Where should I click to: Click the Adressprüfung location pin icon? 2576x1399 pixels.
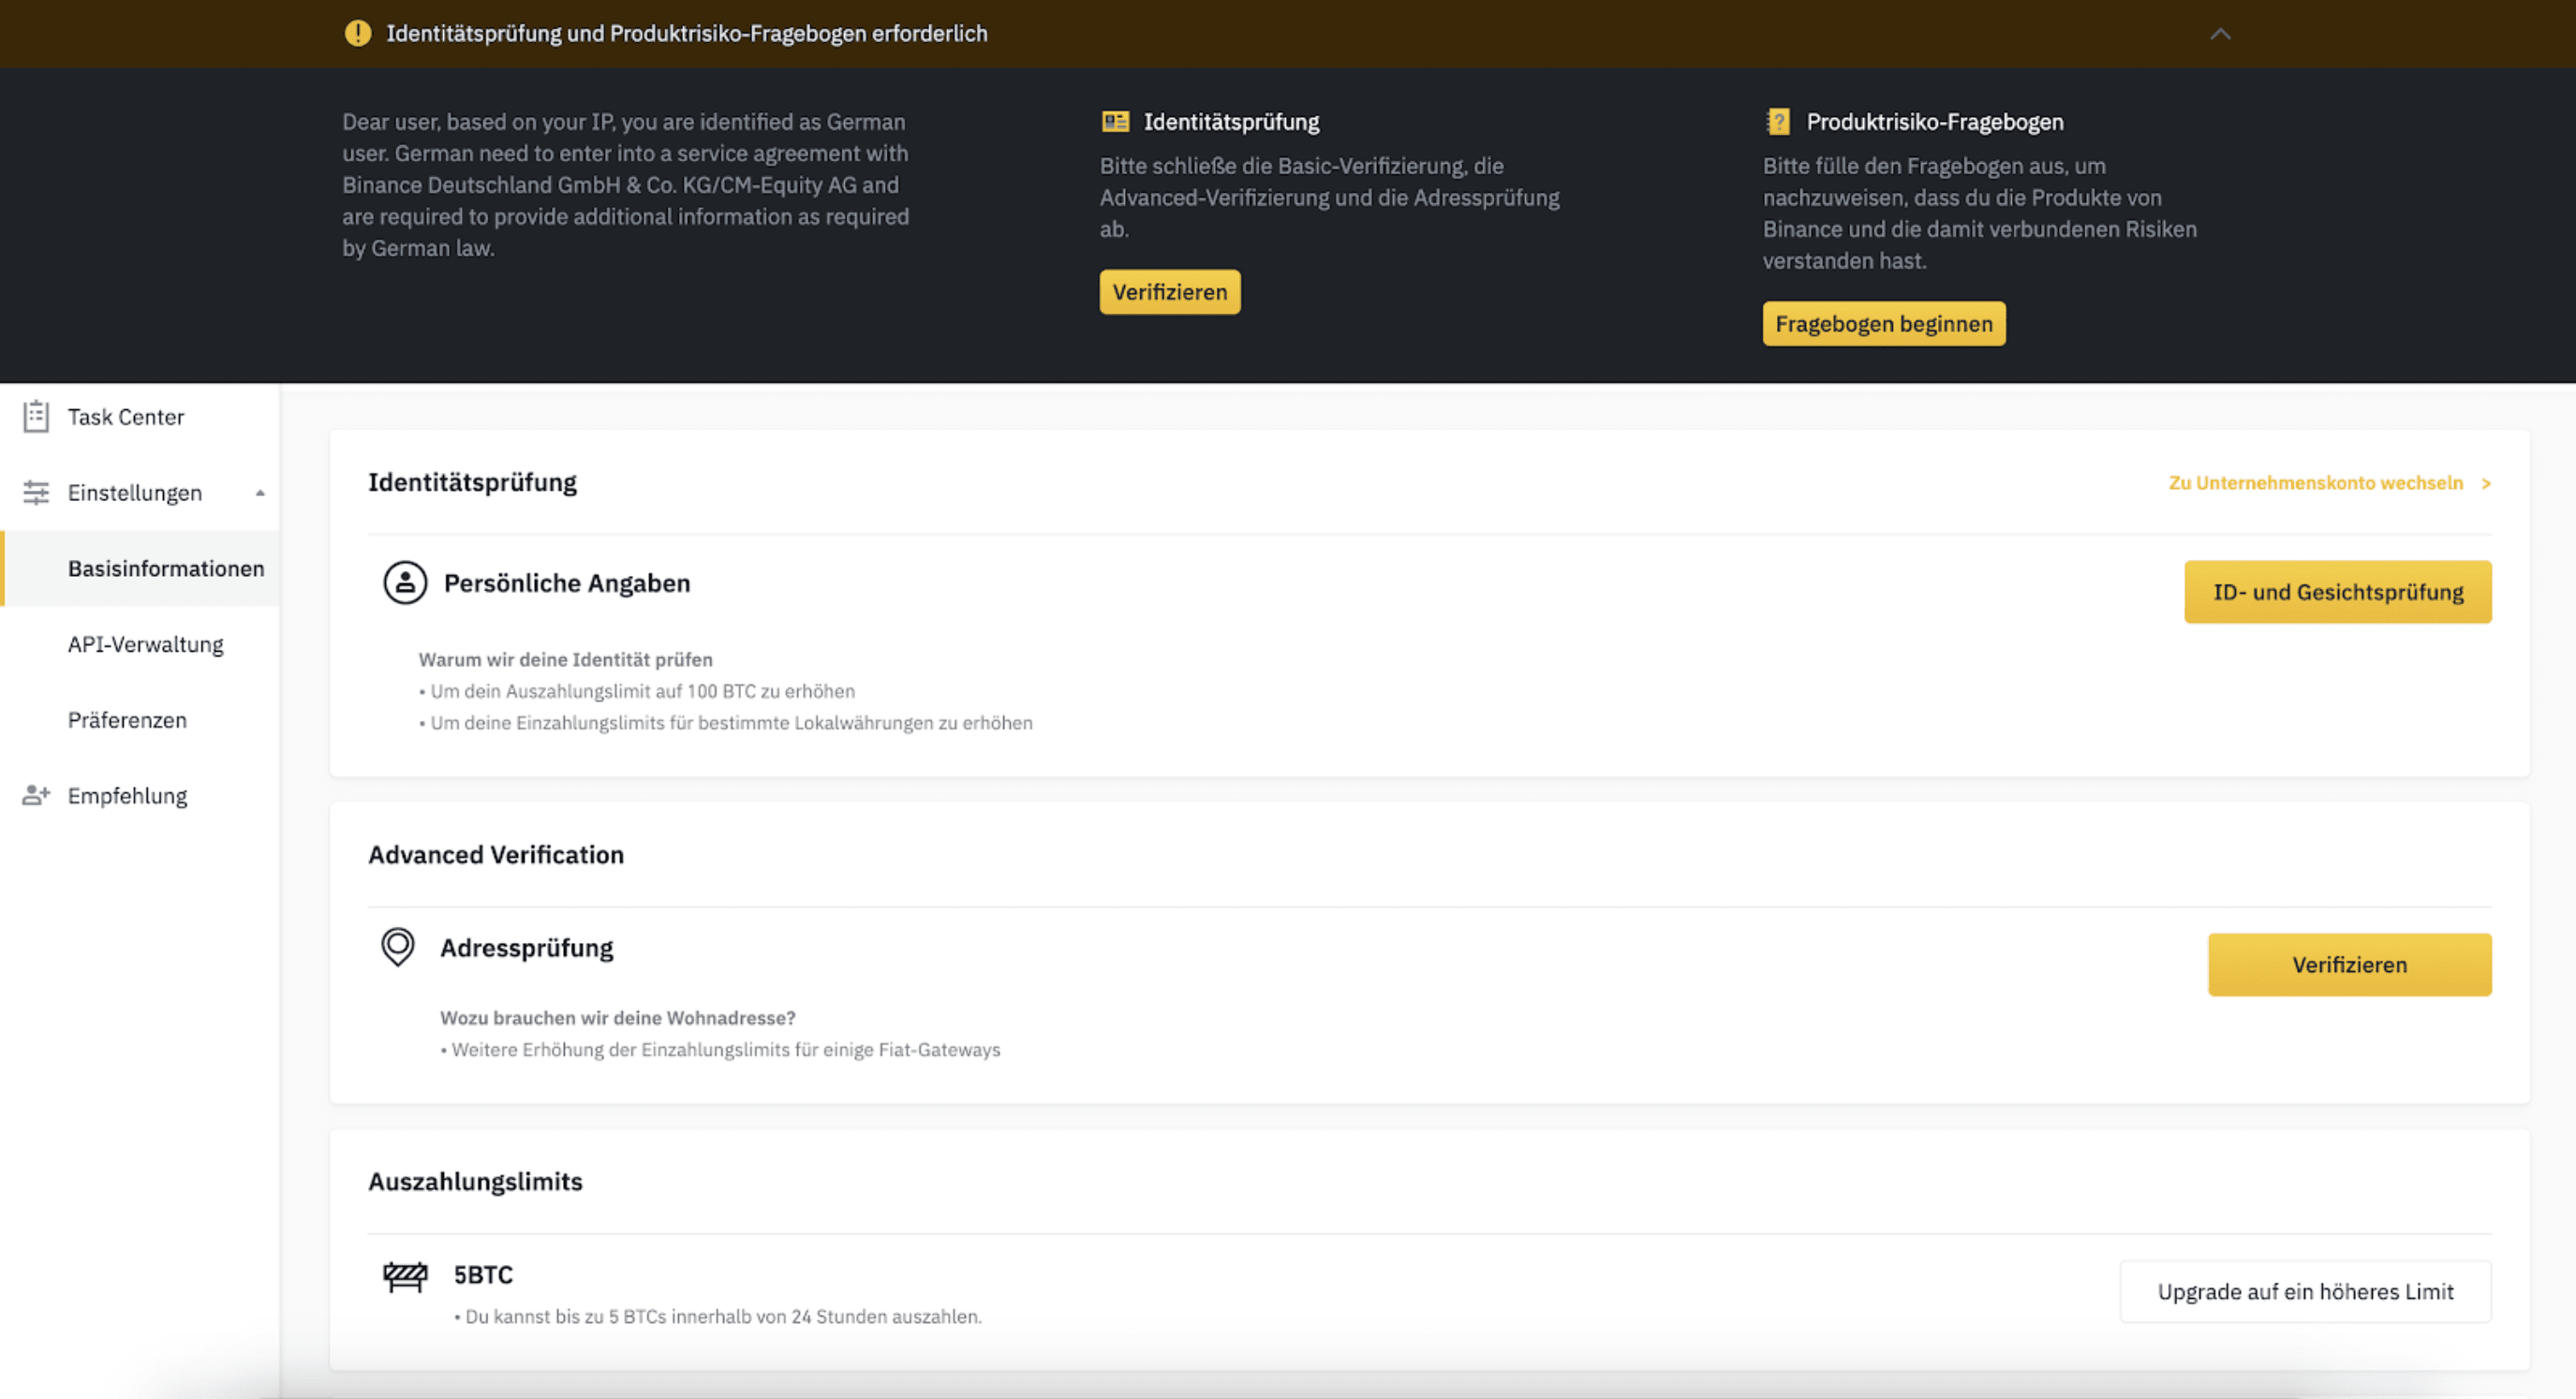point(398,947)
